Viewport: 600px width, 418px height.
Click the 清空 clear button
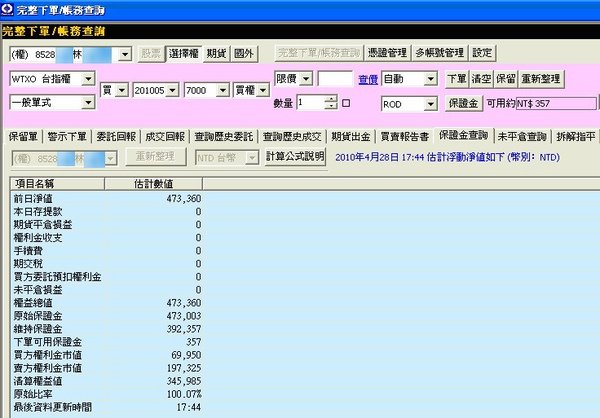[x=481, y=79]
